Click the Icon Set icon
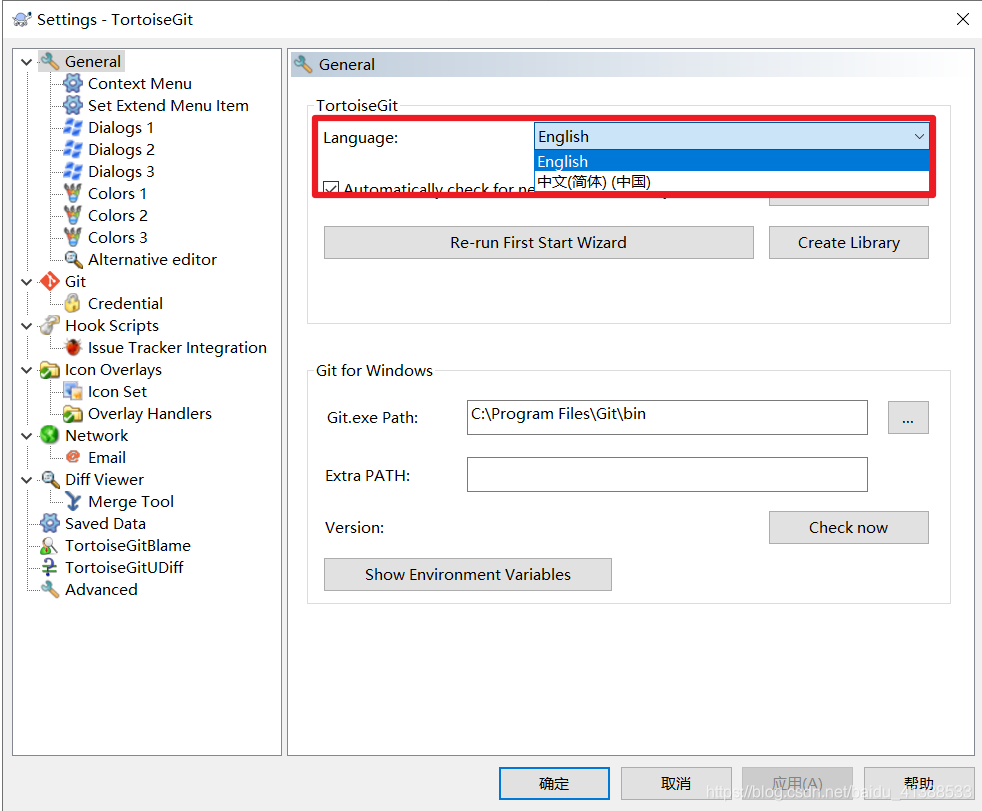The image size is (982, 811). pos(73,391)
